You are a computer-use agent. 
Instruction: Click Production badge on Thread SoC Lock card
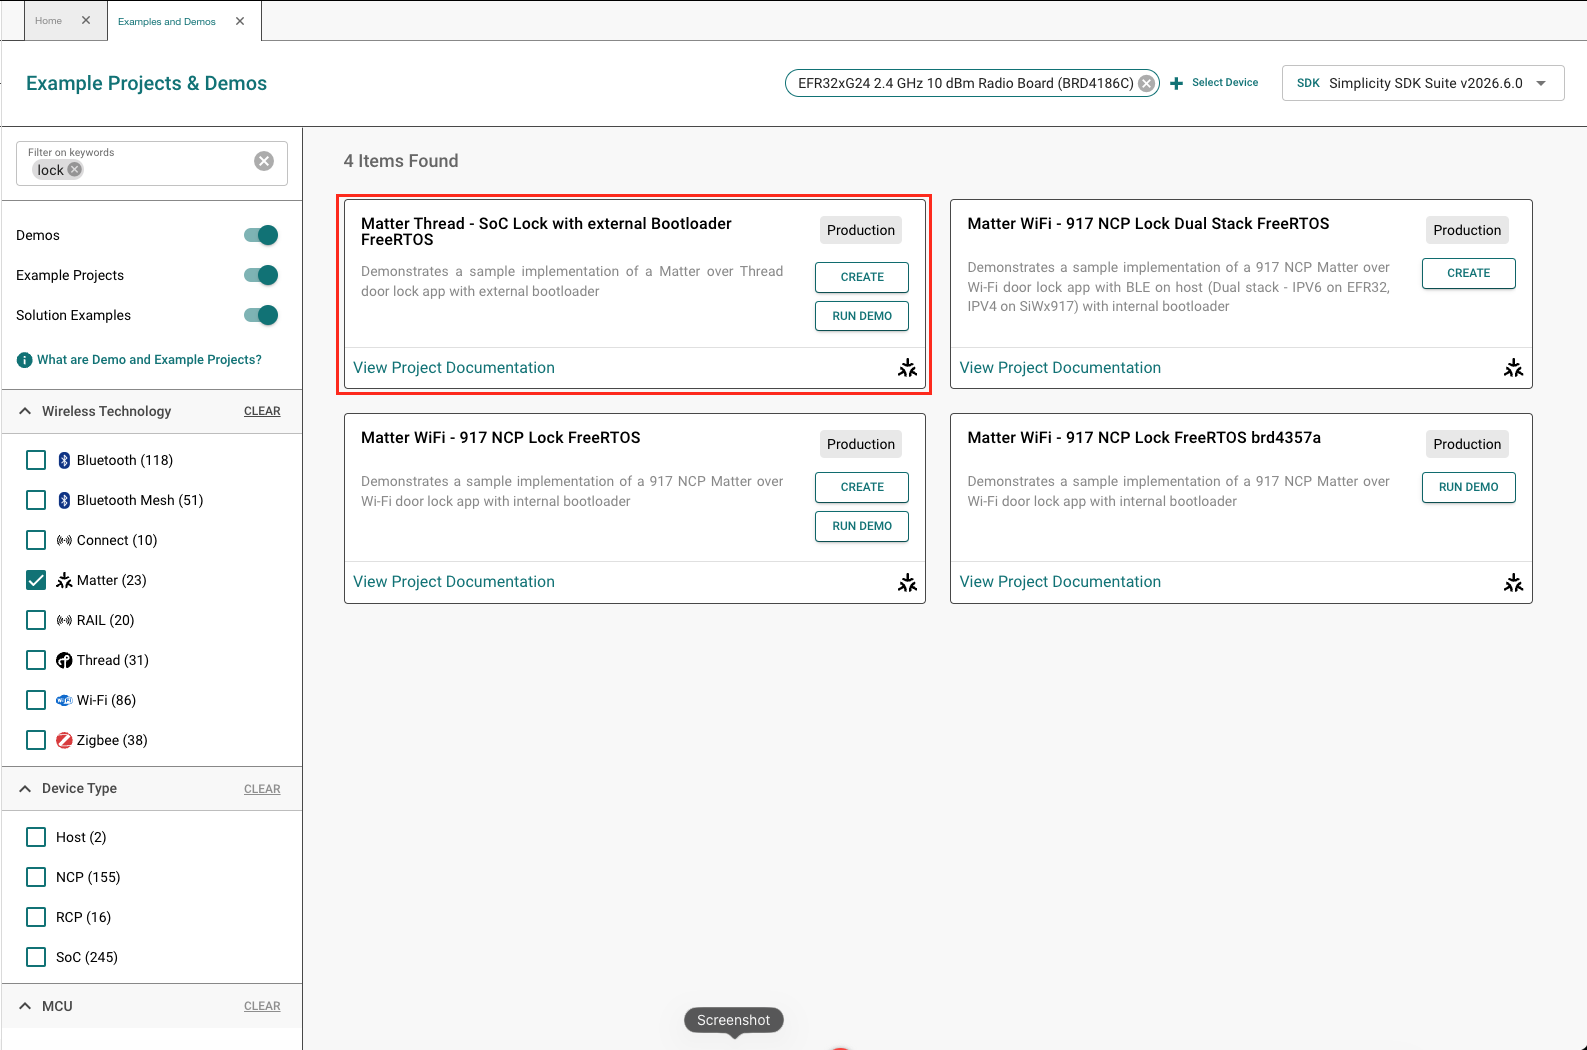(861, 230)
